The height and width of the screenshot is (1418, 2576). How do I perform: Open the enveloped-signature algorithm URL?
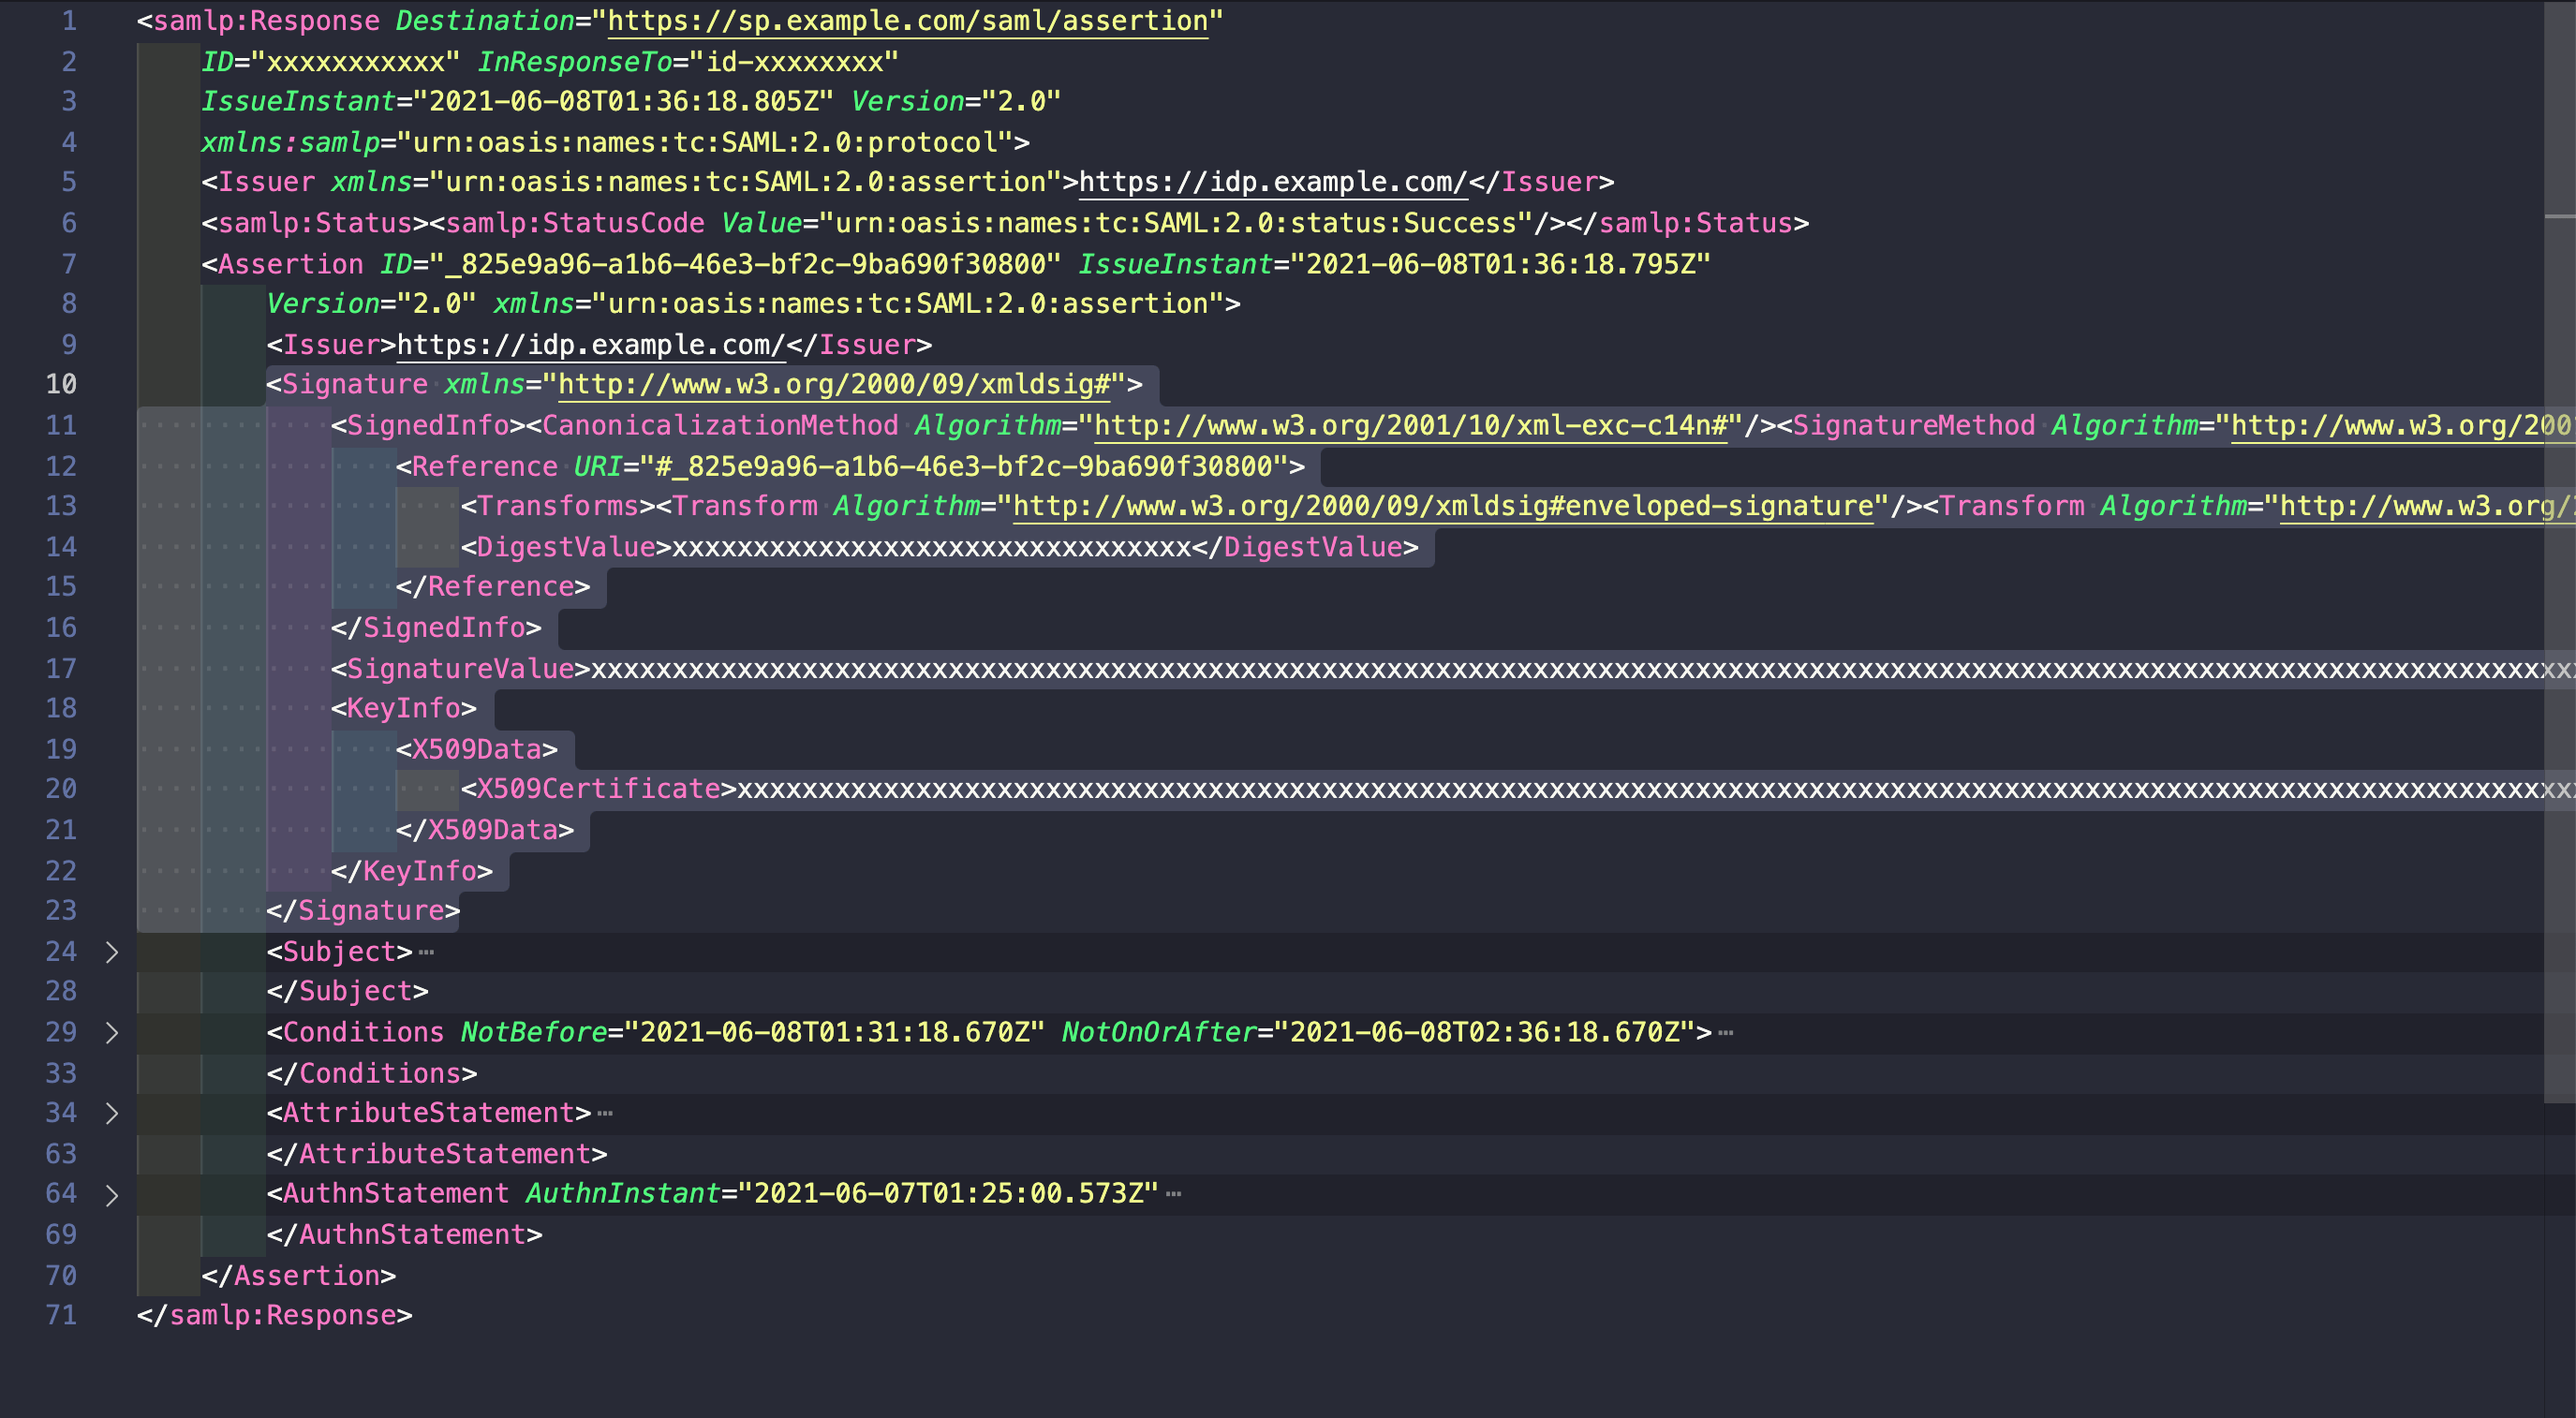click(1442, 506)
